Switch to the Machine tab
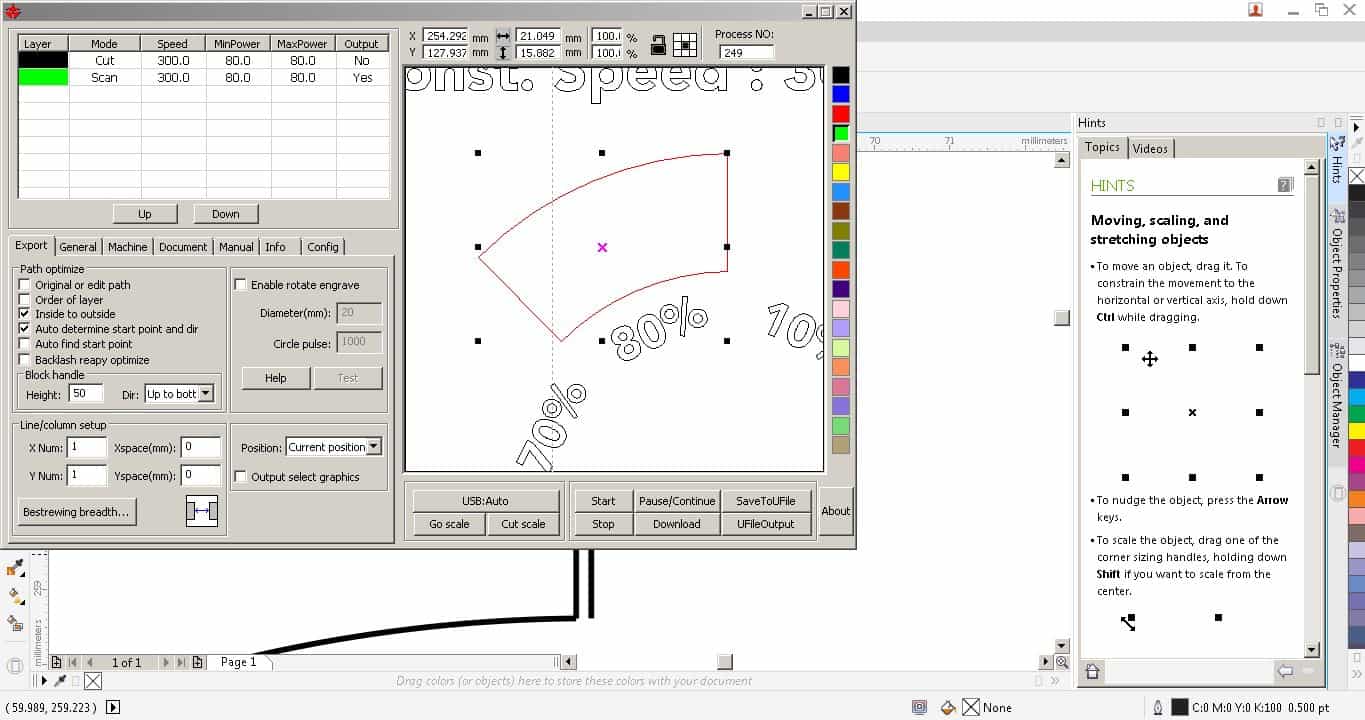 click(x=128, y=247)
